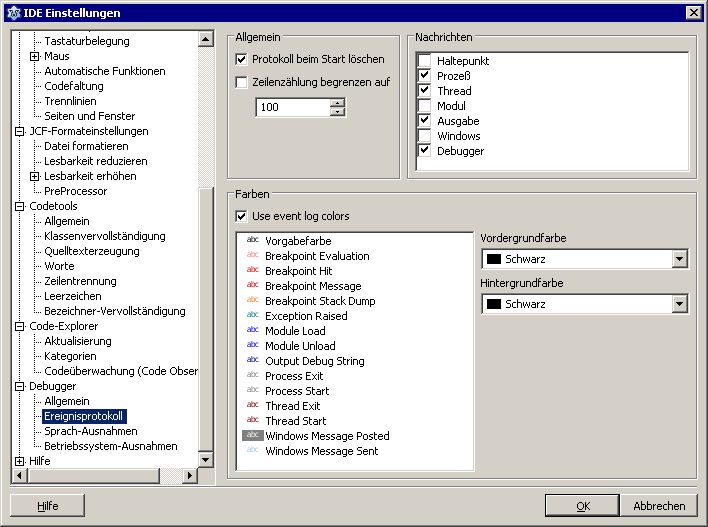The image size is (708, 527).
Task: Select Sprach-Ausnahmen in the tree
Action: point(90,431)
